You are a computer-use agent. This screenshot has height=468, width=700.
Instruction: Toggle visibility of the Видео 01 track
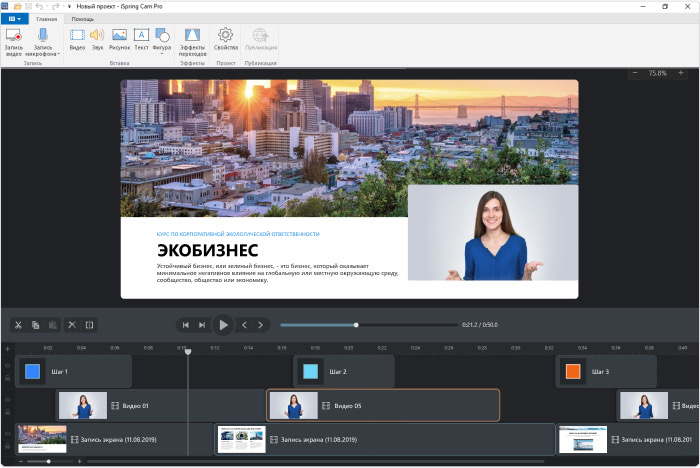(8, 400)
